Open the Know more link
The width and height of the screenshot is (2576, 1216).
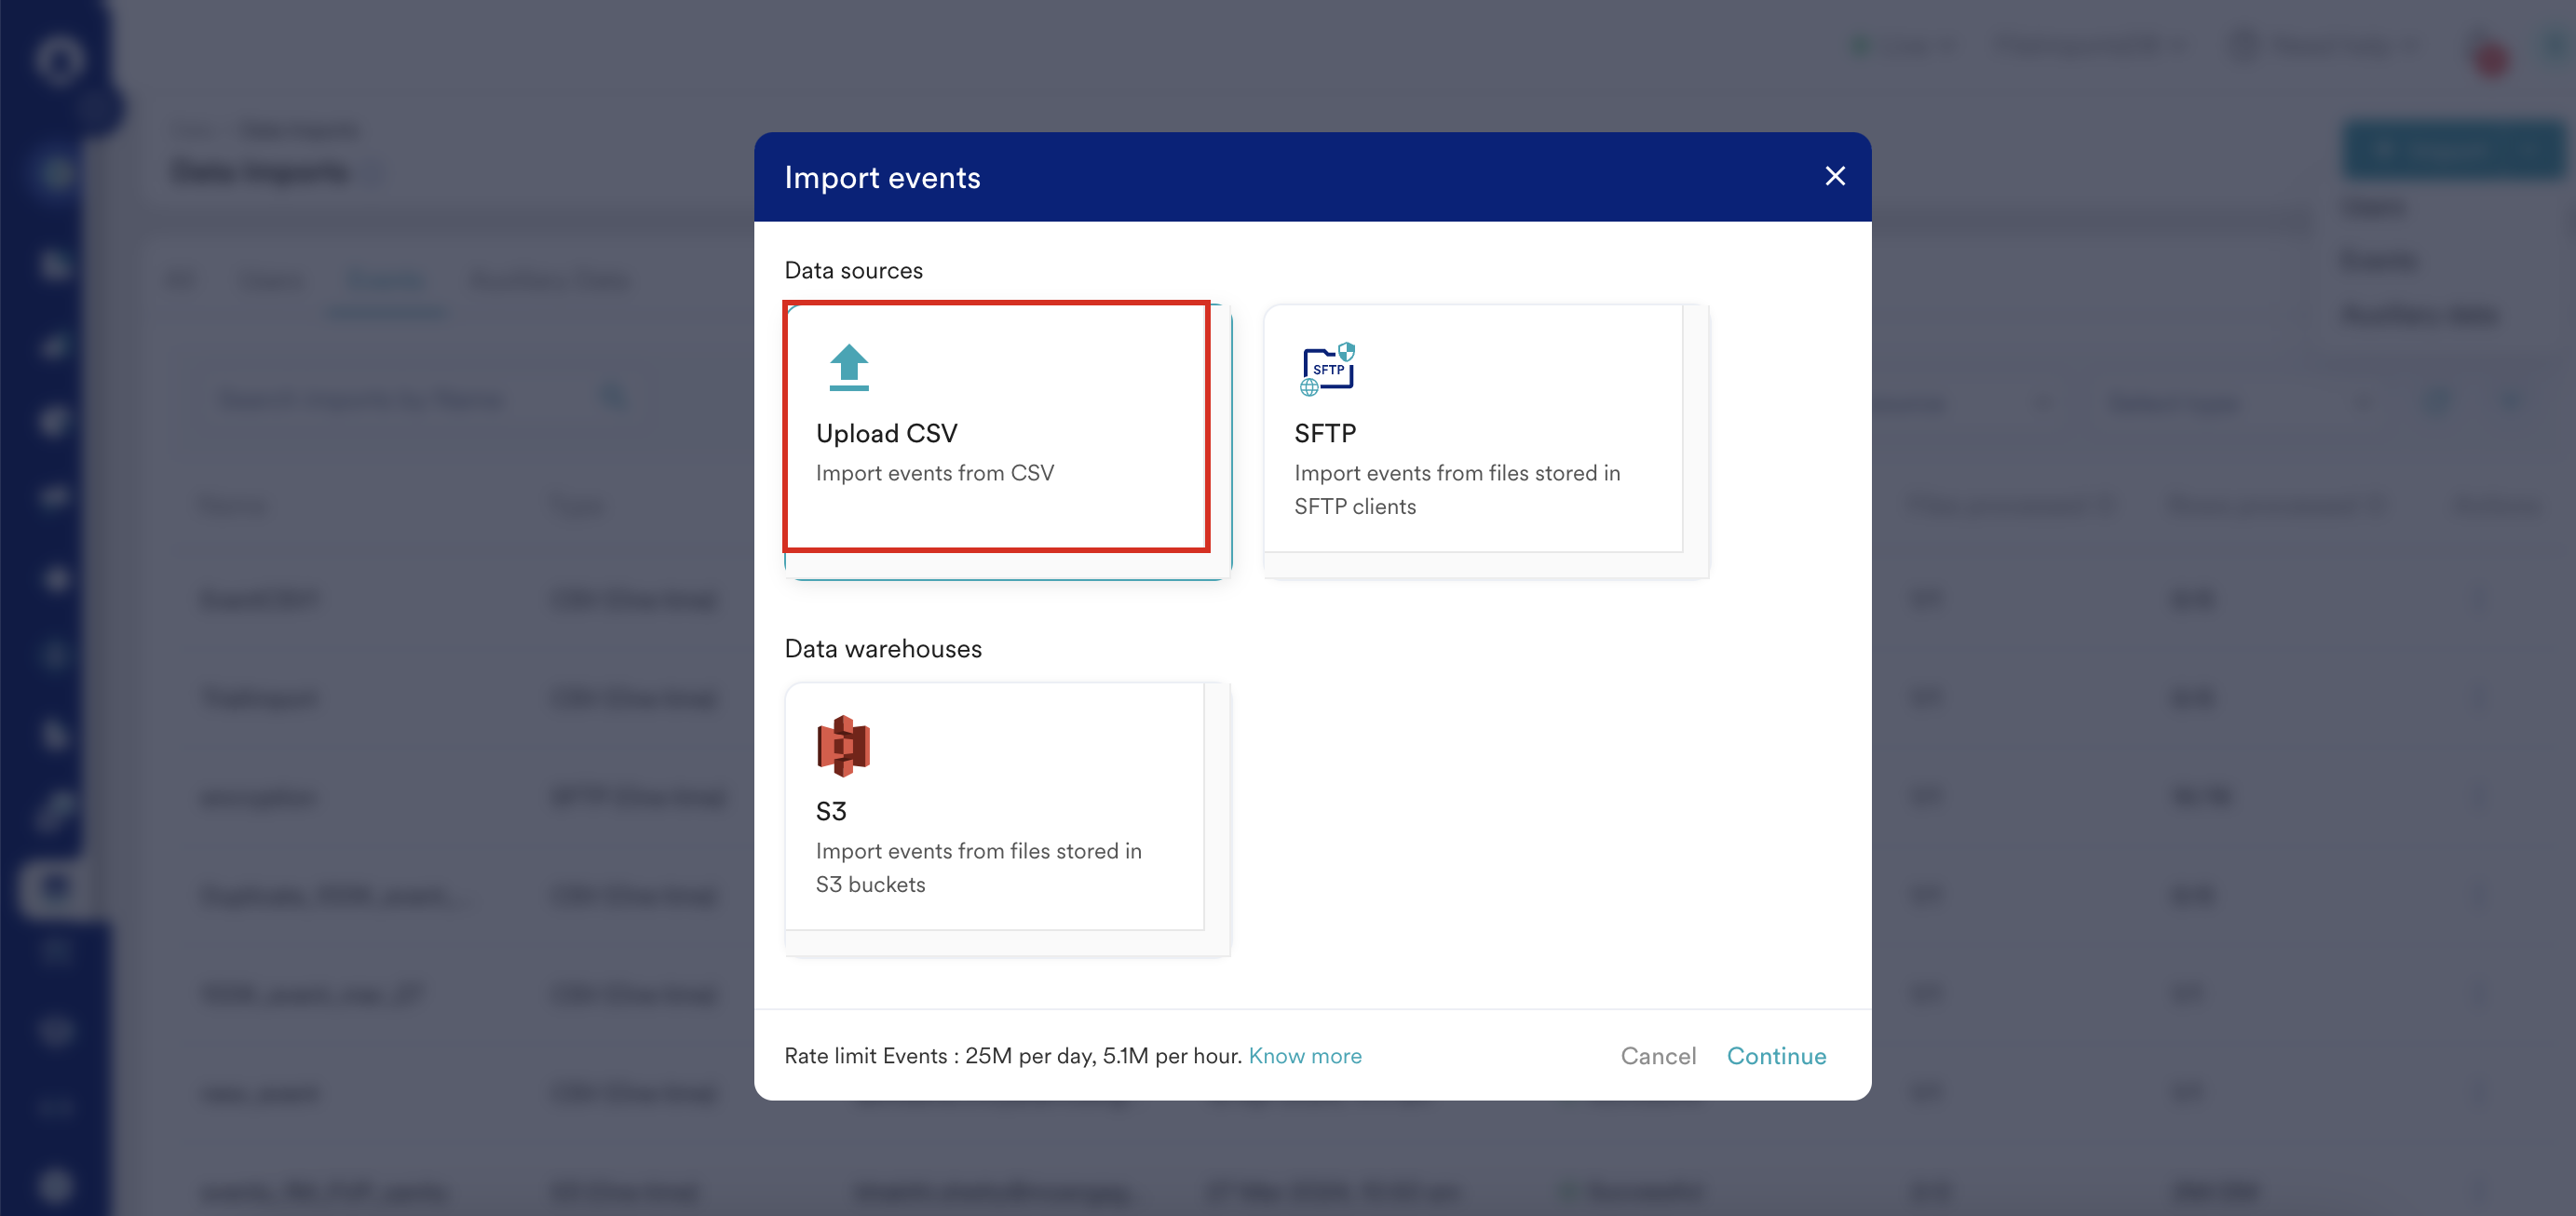pyautogui.click(x=1304, y=1056)
